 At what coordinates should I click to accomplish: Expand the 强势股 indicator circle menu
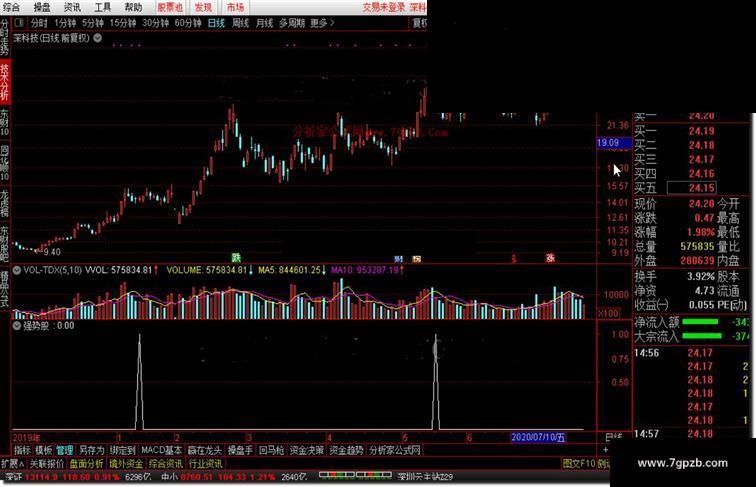coord(17,325)
